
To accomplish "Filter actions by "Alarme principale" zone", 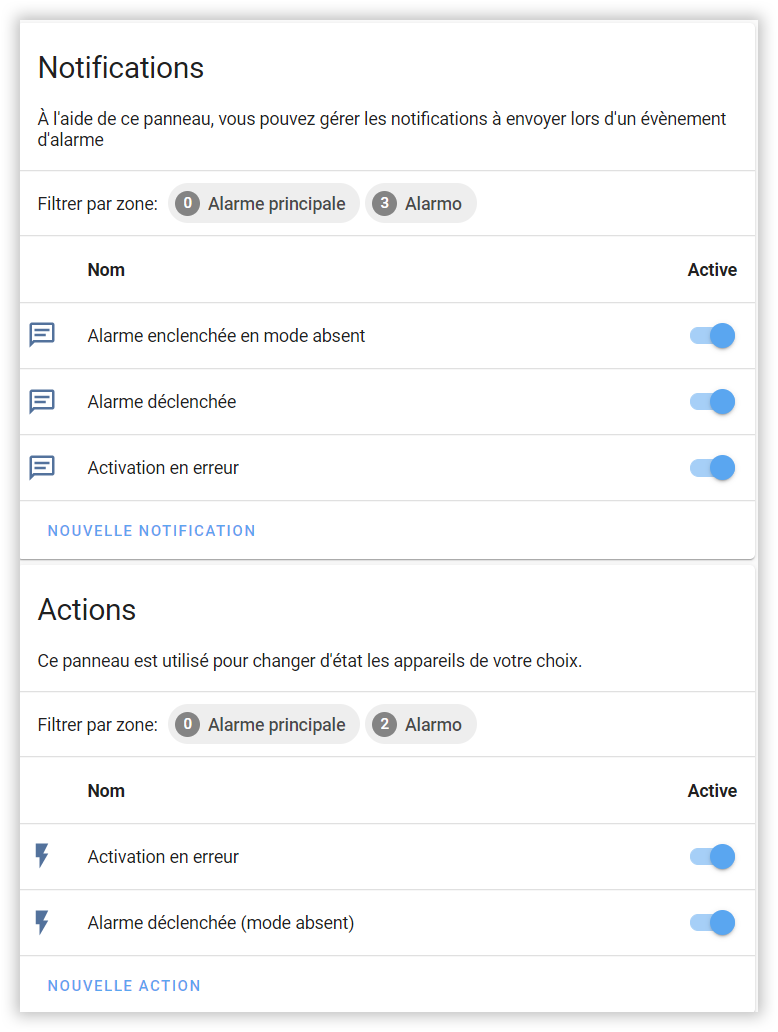I will click(x=263, y=725).
